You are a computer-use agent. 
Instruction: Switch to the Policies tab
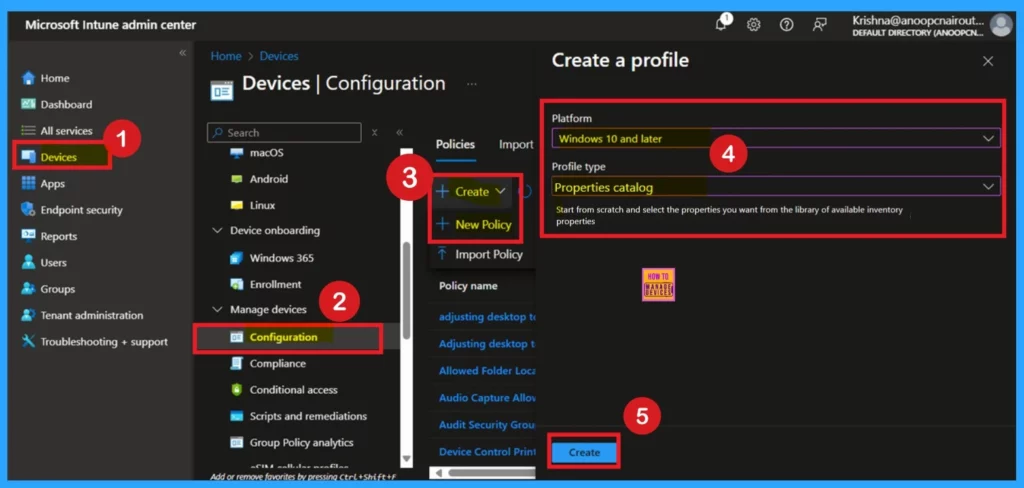coord(455,144)
